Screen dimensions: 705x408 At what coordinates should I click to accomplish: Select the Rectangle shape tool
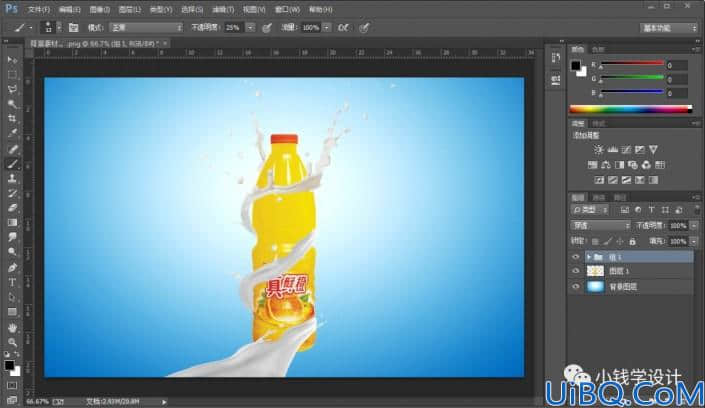coord(12,312)
